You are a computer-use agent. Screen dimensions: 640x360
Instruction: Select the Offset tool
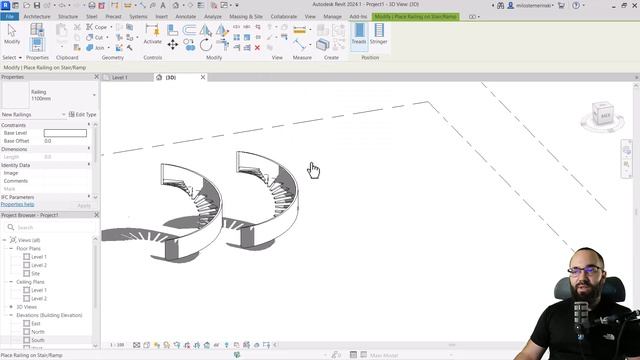tap(189, 30)
